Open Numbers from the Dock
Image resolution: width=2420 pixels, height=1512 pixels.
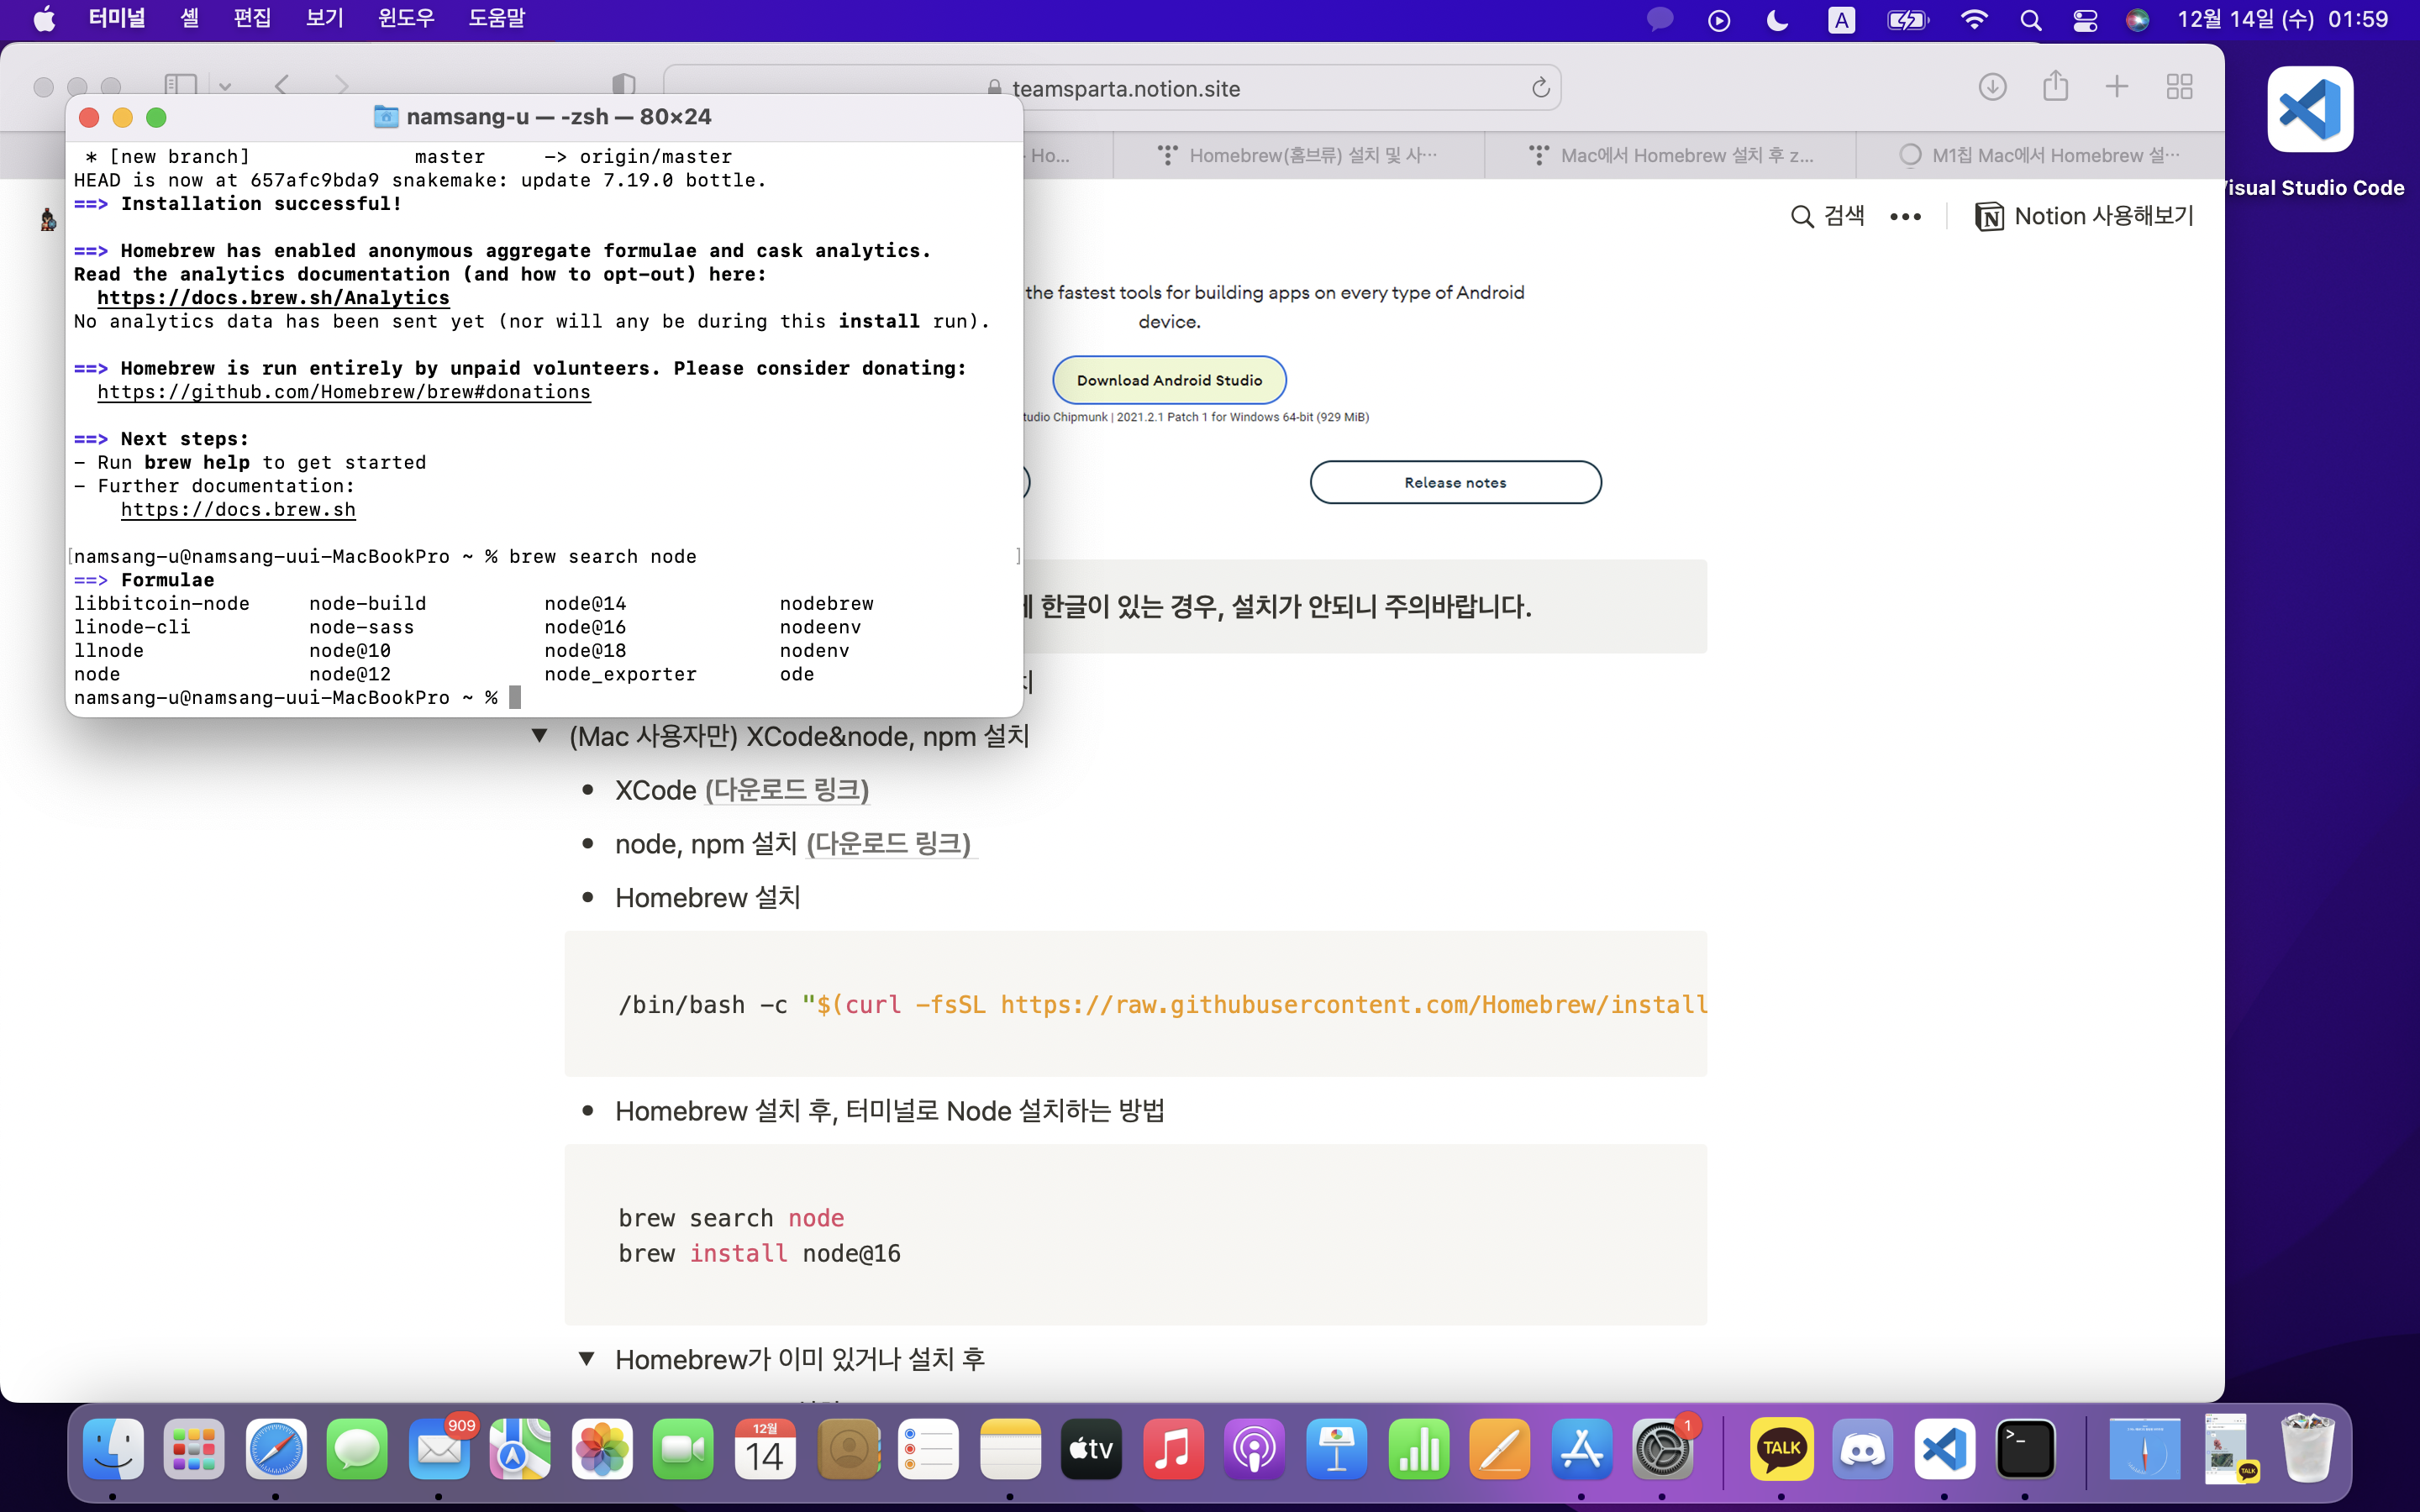[x=1418, y=1448]
